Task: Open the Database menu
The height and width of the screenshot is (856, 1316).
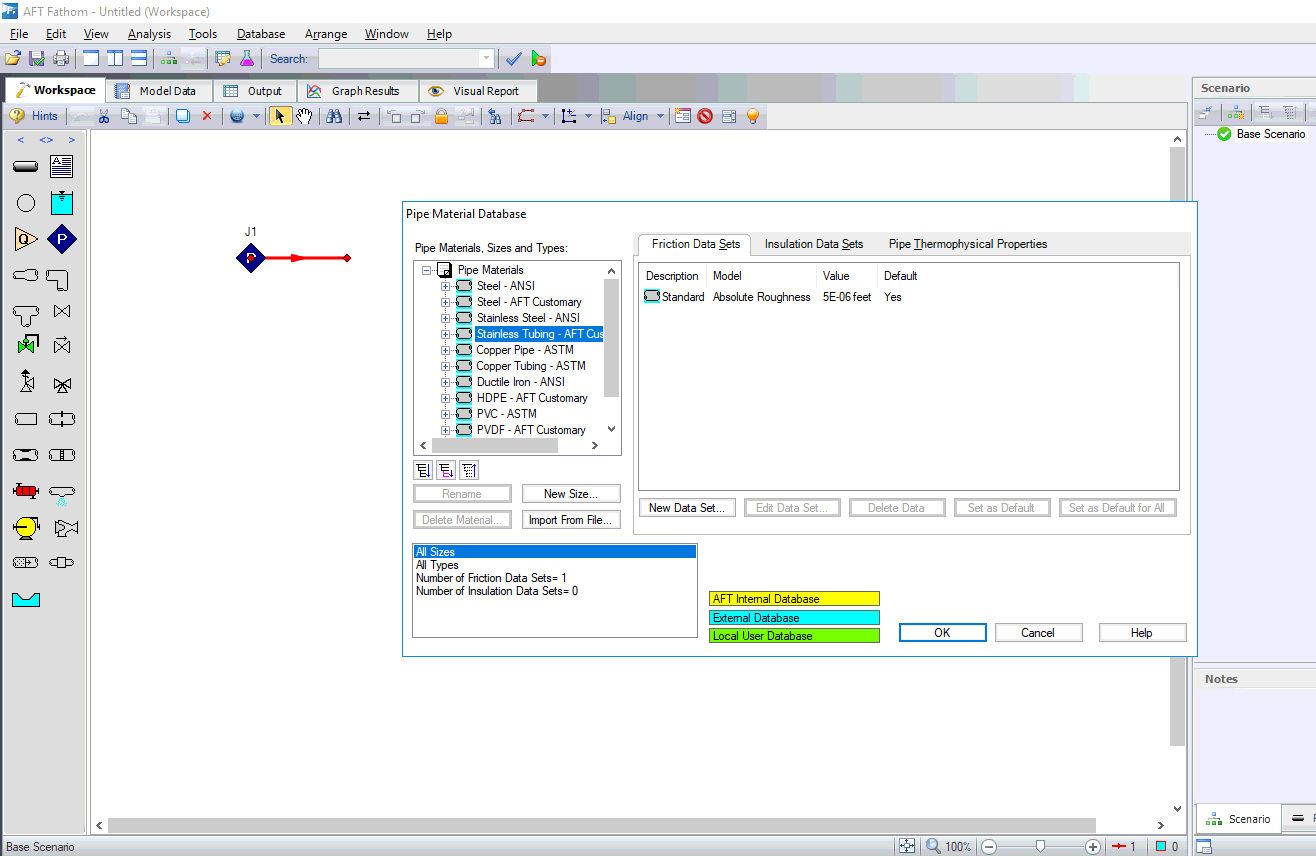Action: point(261,34)
